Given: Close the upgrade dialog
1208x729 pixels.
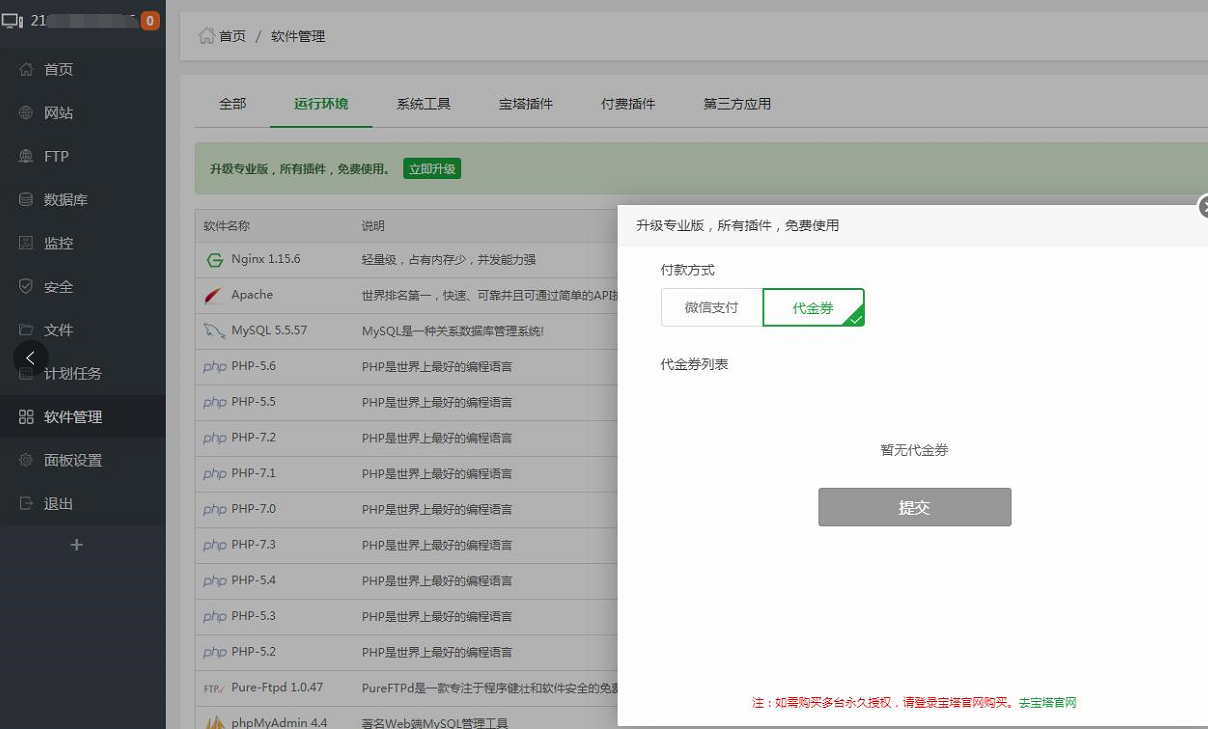Looking at the screenshot, I should click(x=1203, y=207).
